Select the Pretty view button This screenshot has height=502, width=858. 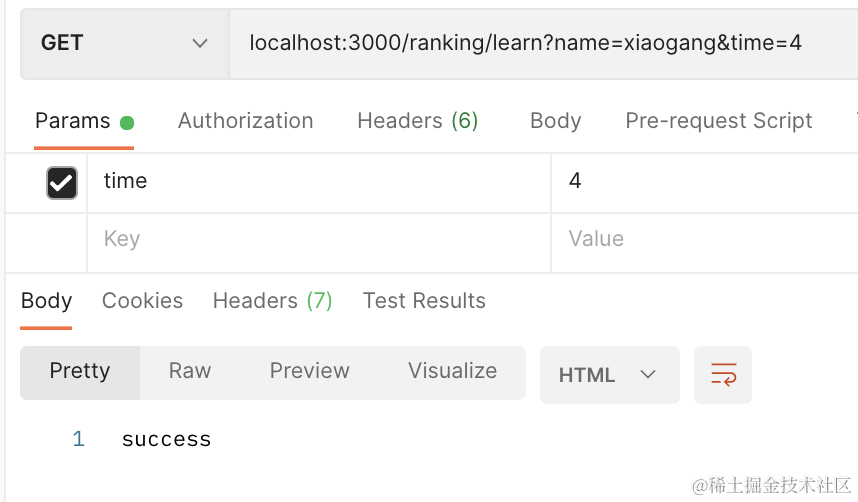(x=80, y=371)
